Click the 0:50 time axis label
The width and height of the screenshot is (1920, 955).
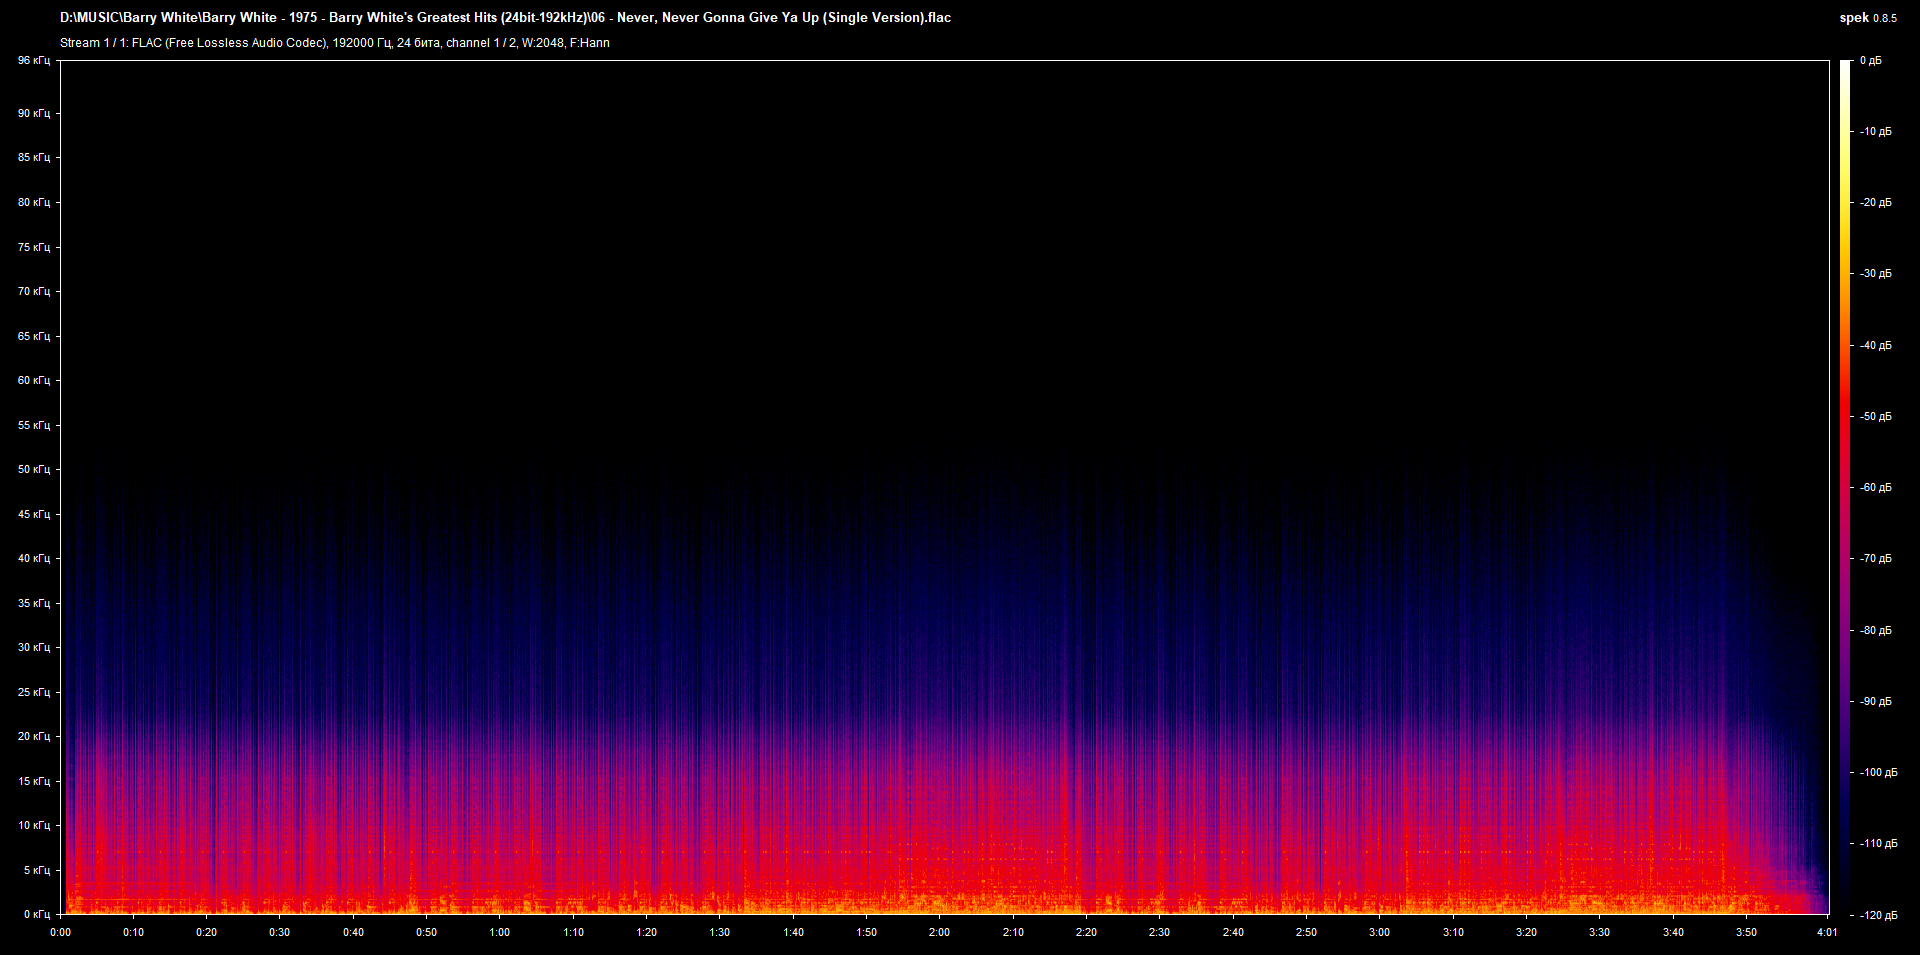pyautogui.click(x=426, y=932)
